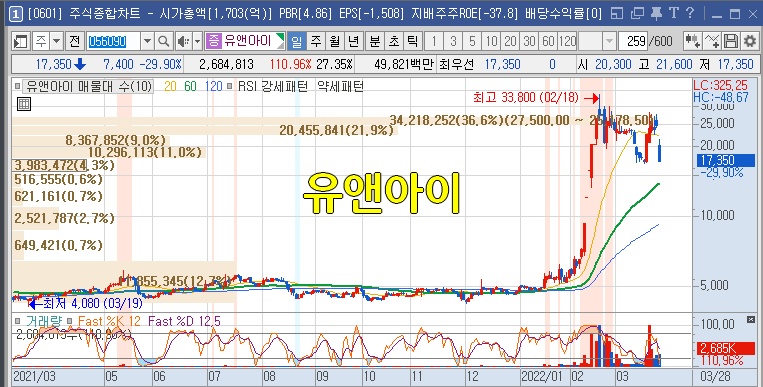This screenshot has height=387, width=763.
Task: Open chart settings gear icon
Action: (x=750, y=41)
